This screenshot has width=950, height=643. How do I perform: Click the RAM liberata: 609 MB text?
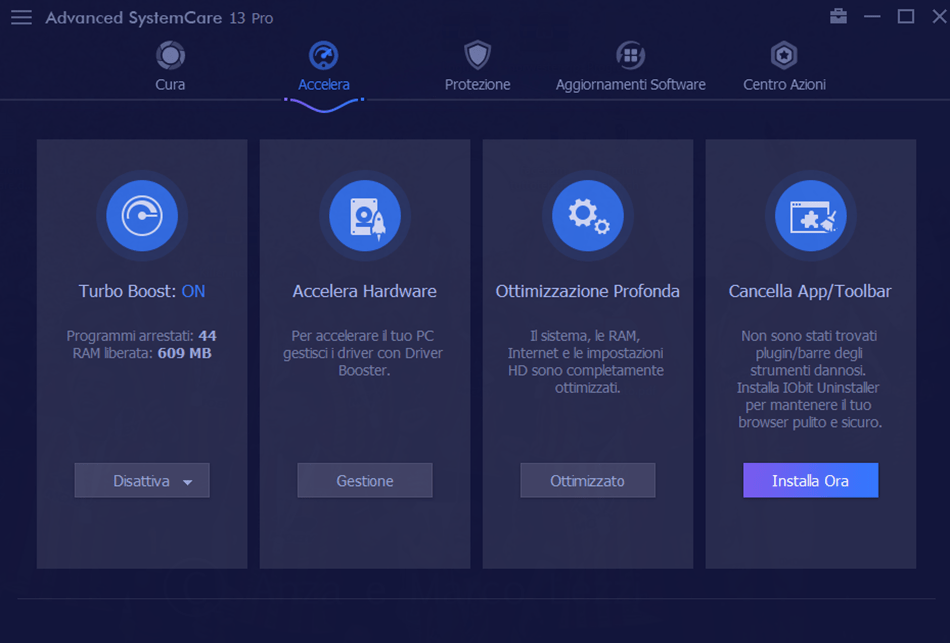coord(142,353)
